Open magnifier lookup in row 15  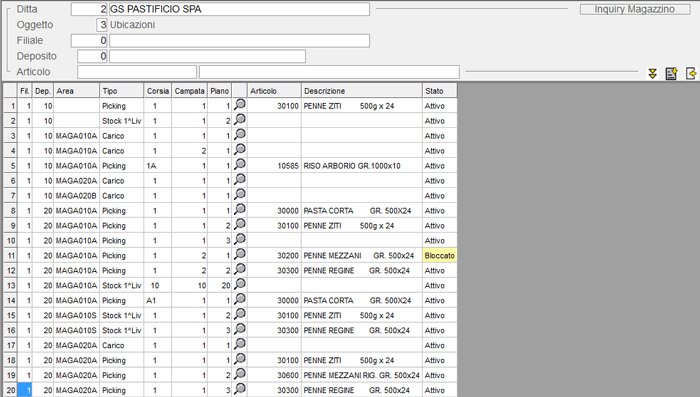240,314
